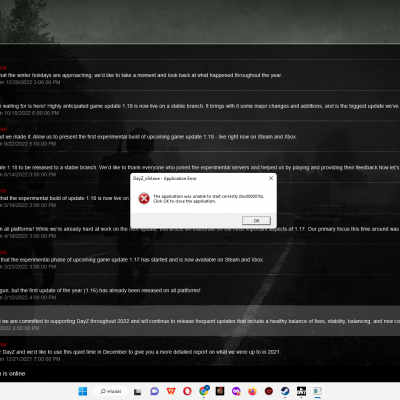The height and width of the screenshot is (400, 400).
Task: Click OK in the Application Error dialog
Action: click(x=256, y=221)
